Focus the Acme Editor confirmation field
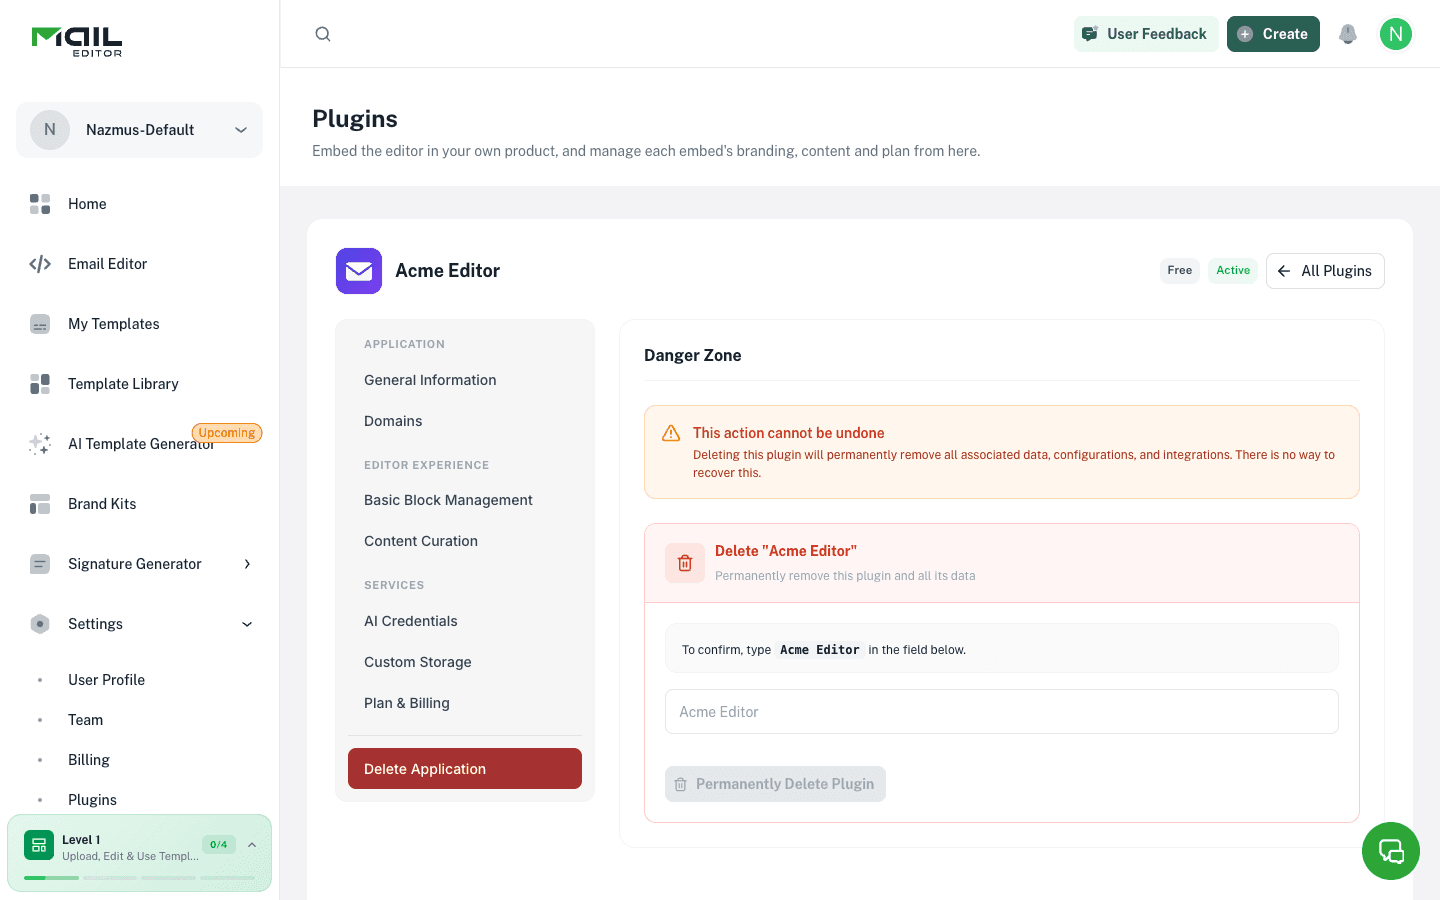 pos(1002,712)
